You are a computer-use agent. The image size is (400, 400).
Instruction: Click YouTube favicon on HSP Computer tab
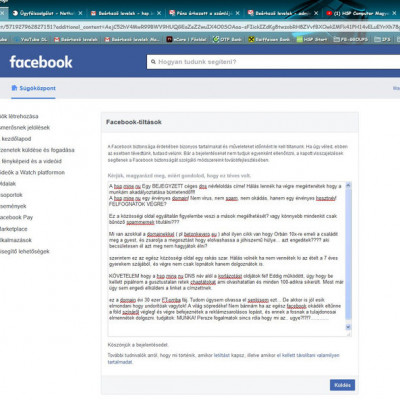(x=329, y=13)
